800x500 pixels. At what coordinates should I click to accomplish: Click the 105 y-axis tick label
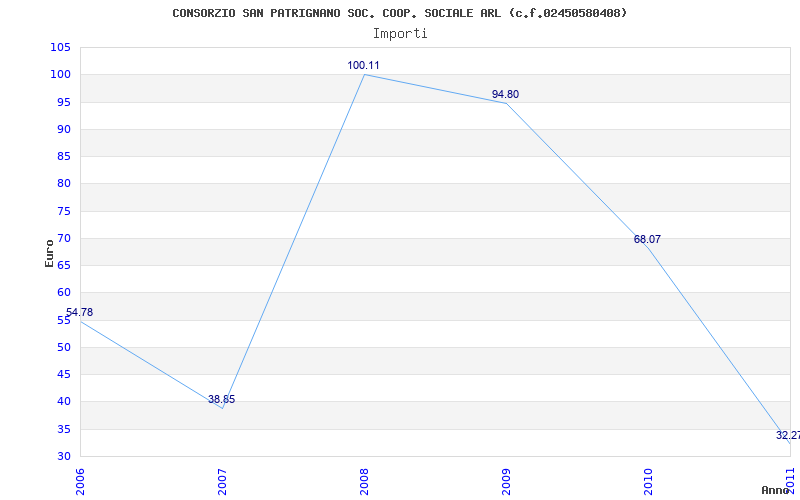(x=60, y=47)
